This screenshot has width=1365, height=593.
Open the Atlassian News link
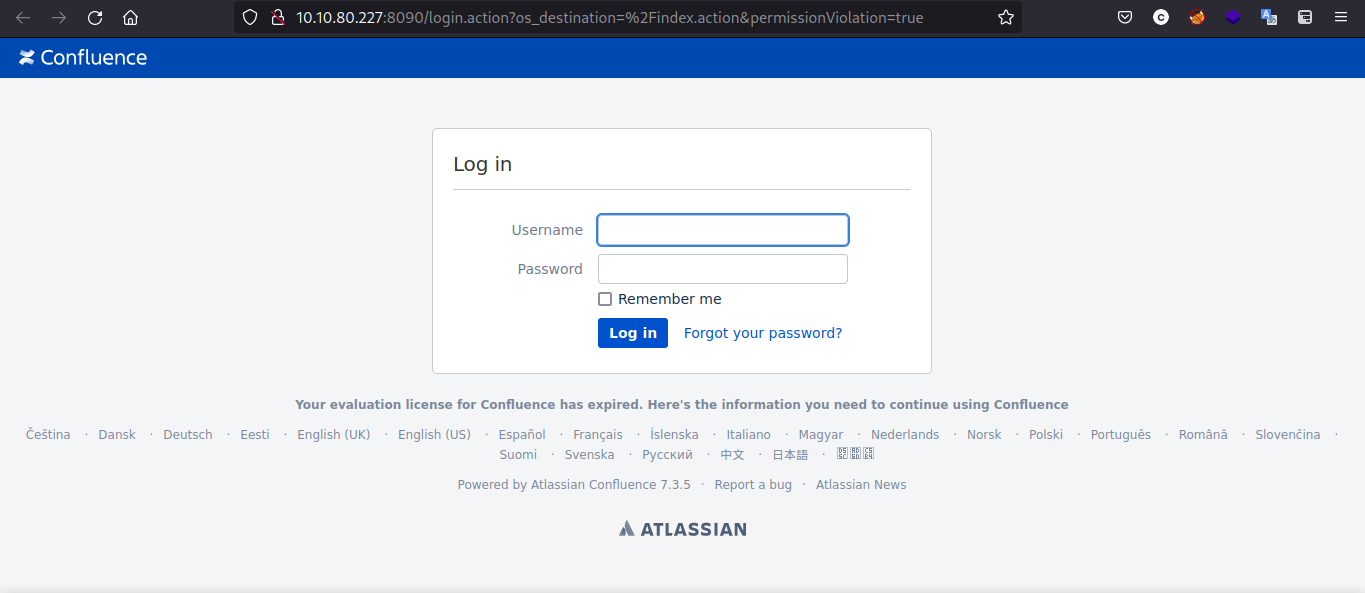point(861,485)
